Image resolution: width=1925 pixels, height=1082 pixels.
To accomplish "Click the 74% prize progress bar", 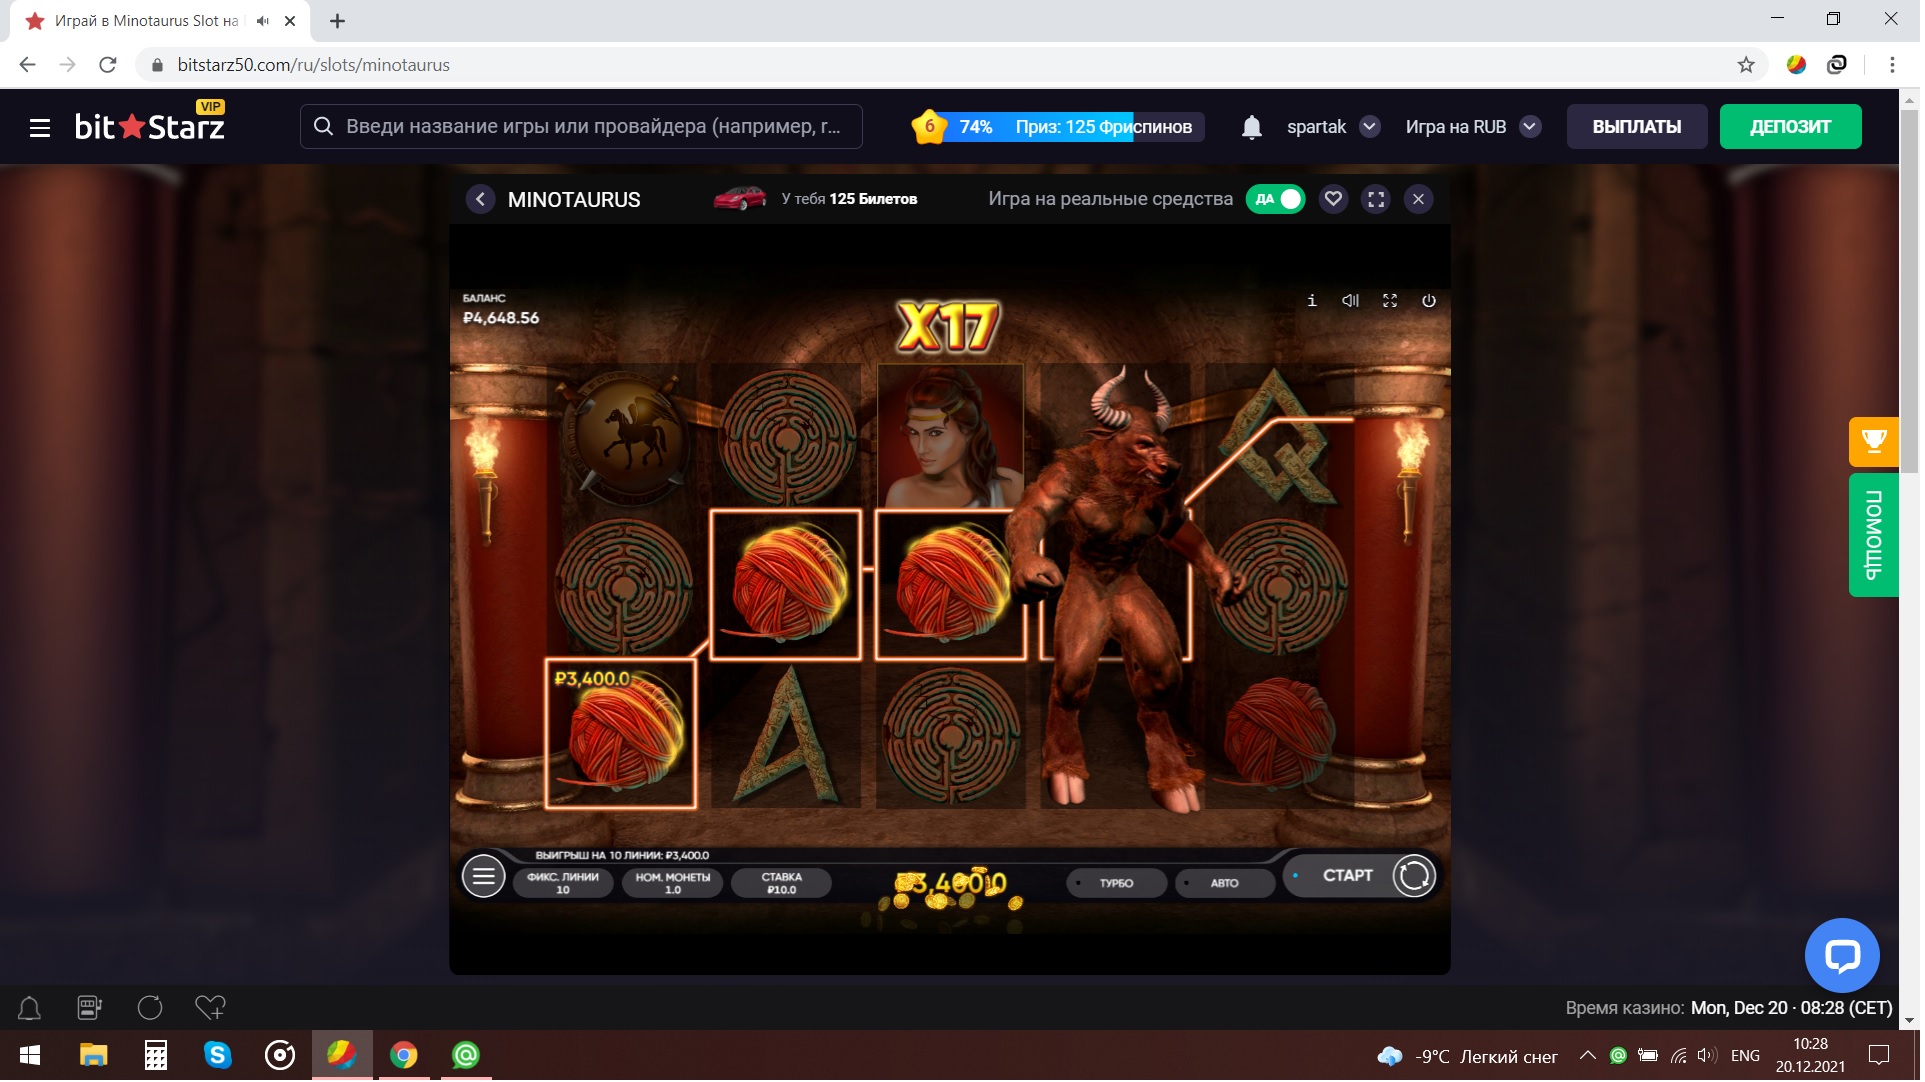I will 1070,127.
